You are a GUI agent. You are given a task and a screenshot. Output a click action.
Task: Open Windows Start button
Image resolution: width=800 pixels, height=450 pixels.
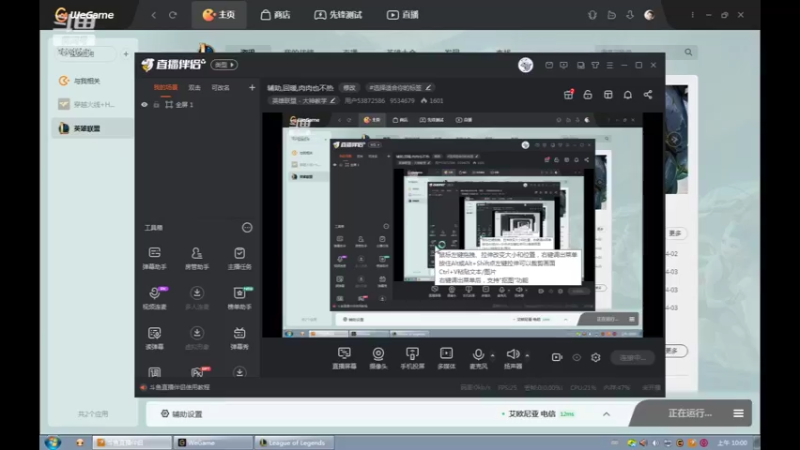(x=53, y=442)
